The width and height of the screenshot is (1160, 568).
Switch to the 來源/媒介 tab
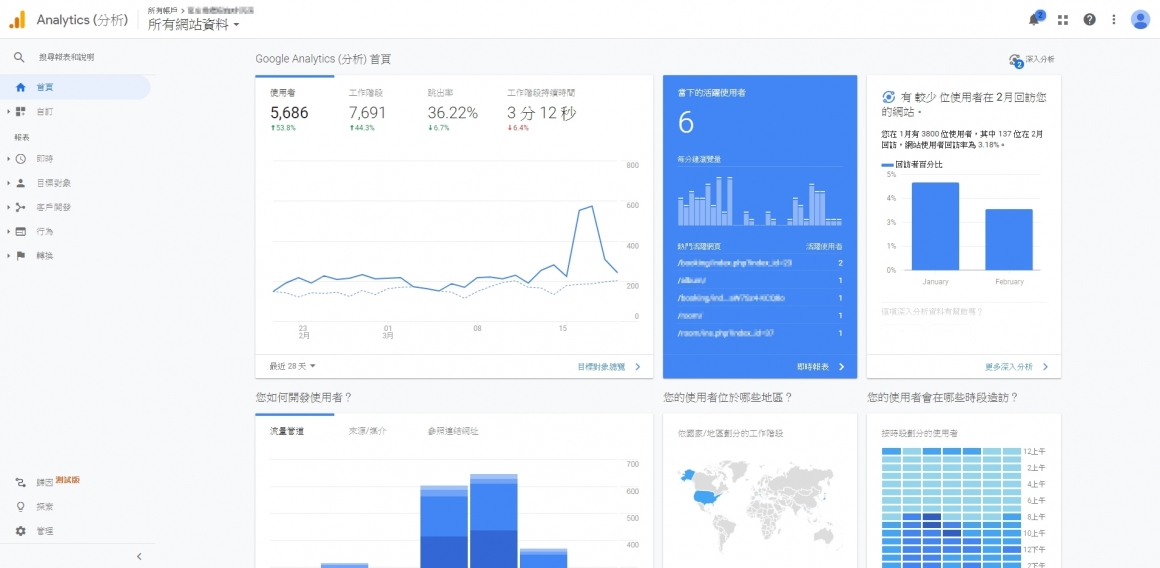tap(368, 430)
